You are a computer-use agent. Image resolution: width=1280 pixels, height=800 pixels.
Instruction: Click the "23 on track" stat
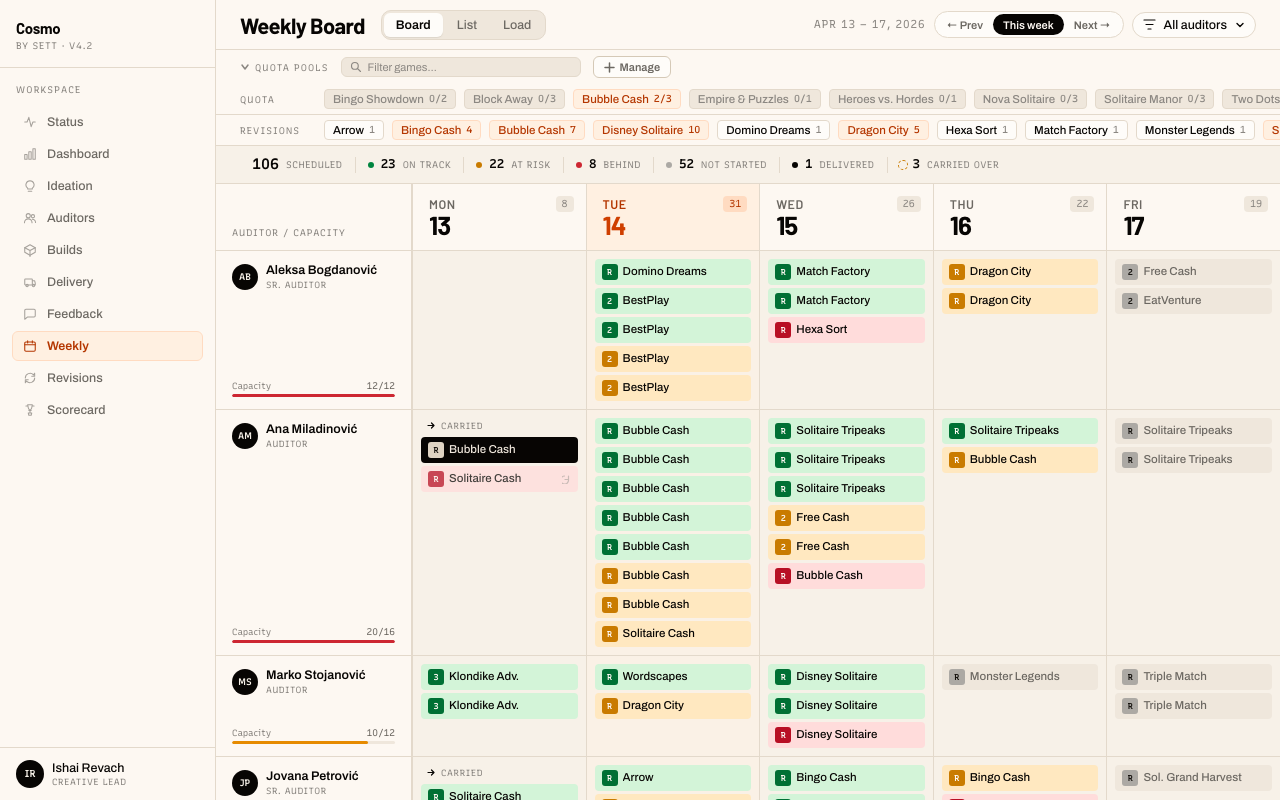(x=410, y=164)
